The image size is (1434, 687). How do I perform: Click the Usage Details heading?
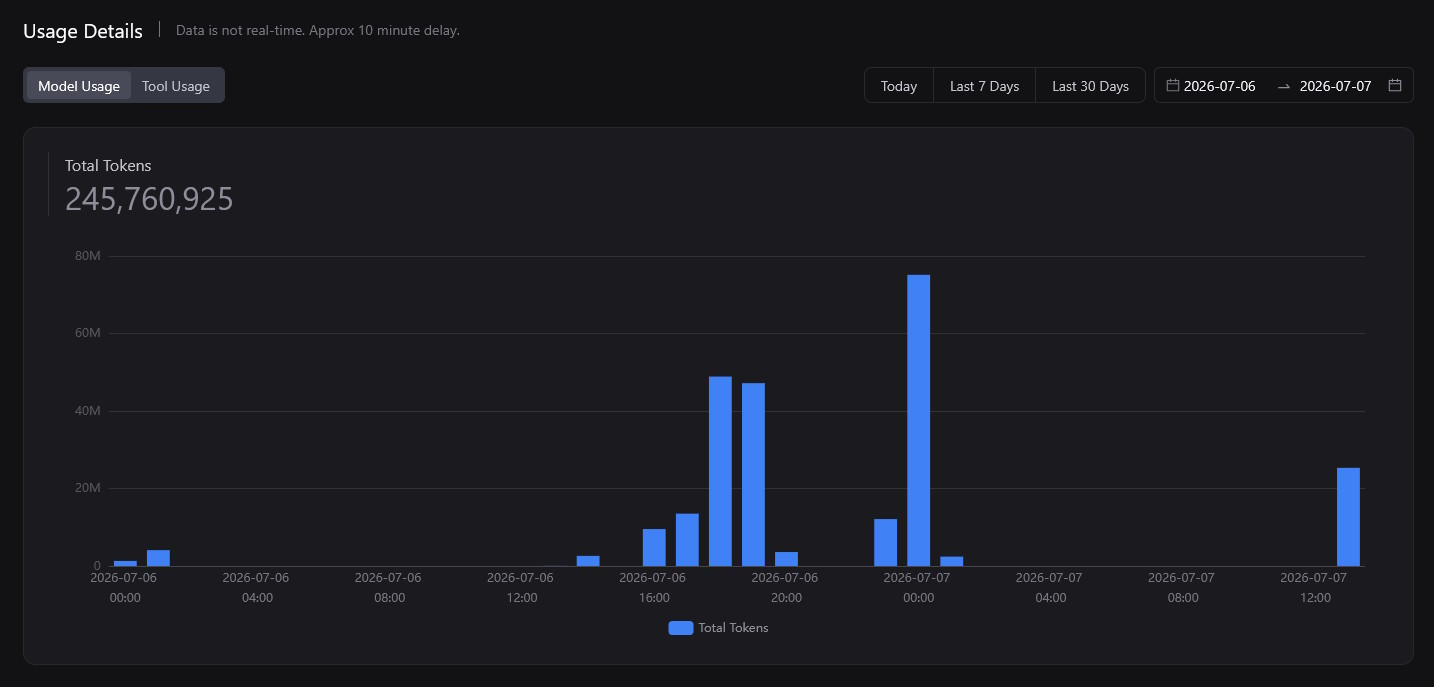click(x=83, y=31)
